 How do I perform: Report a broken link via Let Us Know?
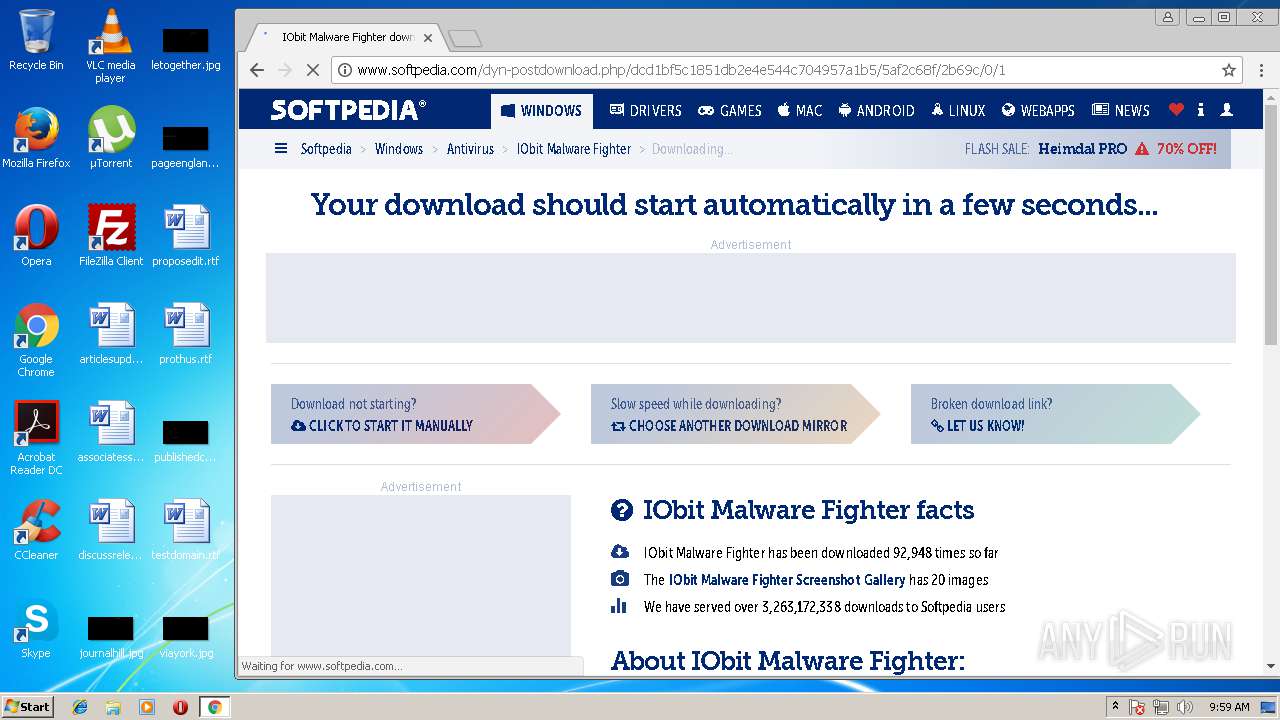tap(977, 426)
